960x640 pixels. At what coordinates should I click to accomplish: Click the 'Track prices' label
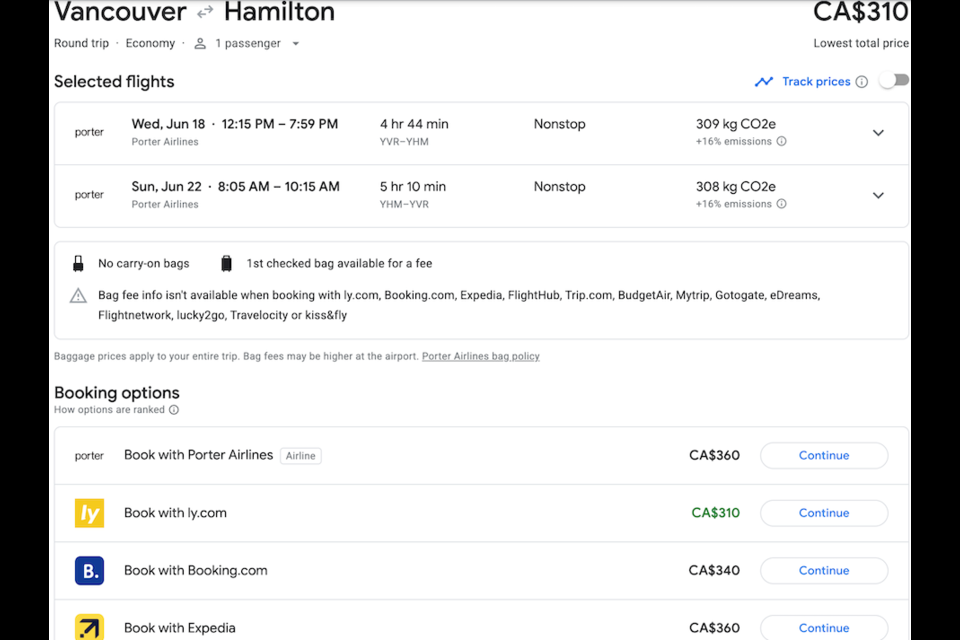click(816, 81)
